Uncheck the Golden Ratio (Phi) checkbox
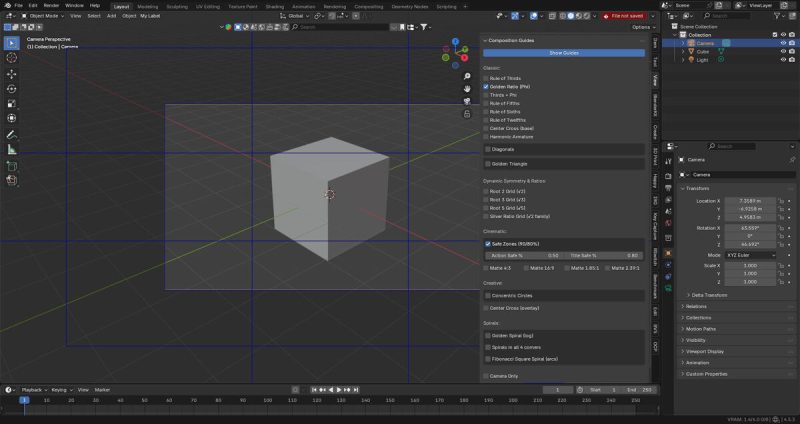 [487, 87]
